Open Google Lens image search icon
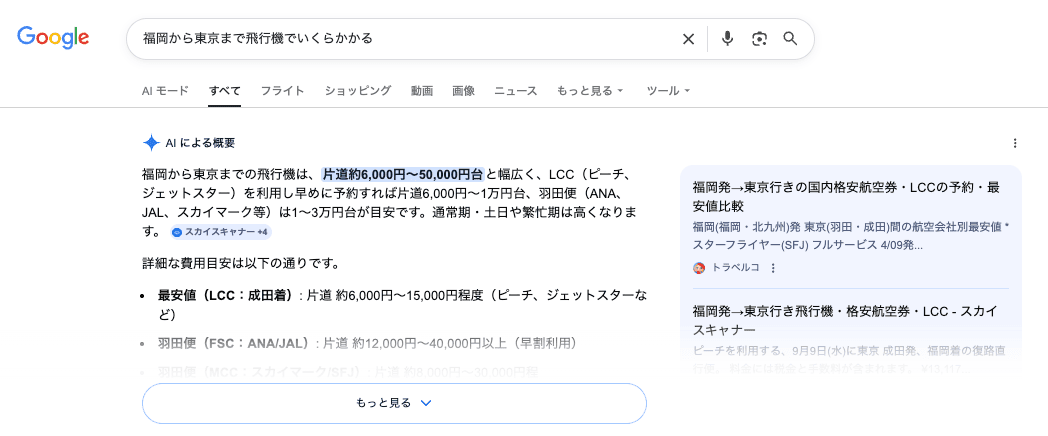The image size is (1048, 436). pos(759,39)
